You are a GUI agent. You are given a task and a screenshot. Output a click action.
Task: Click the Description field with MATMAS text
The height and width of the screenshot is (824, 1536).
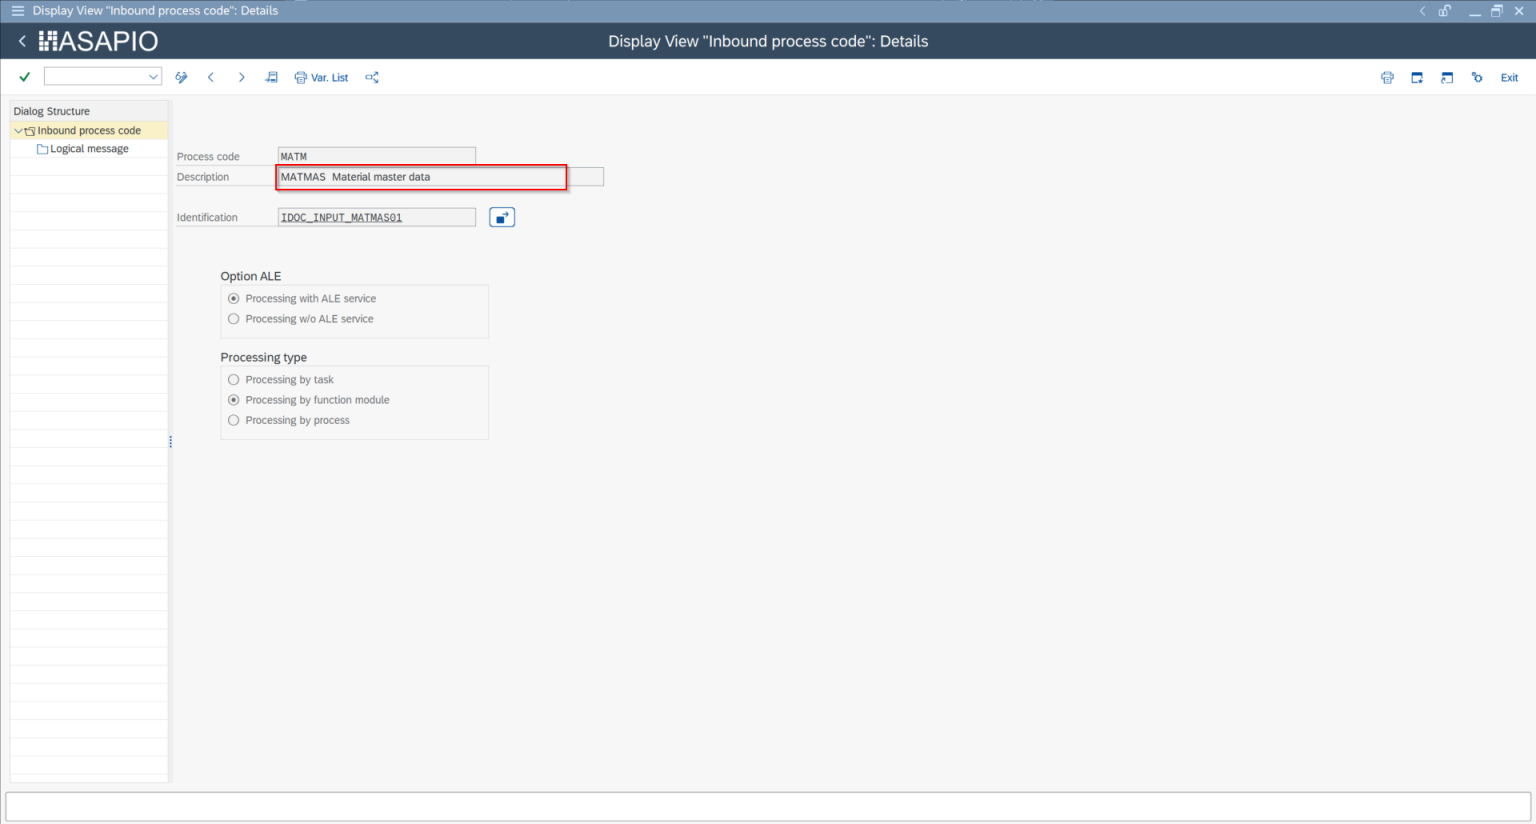coord(421,177)
